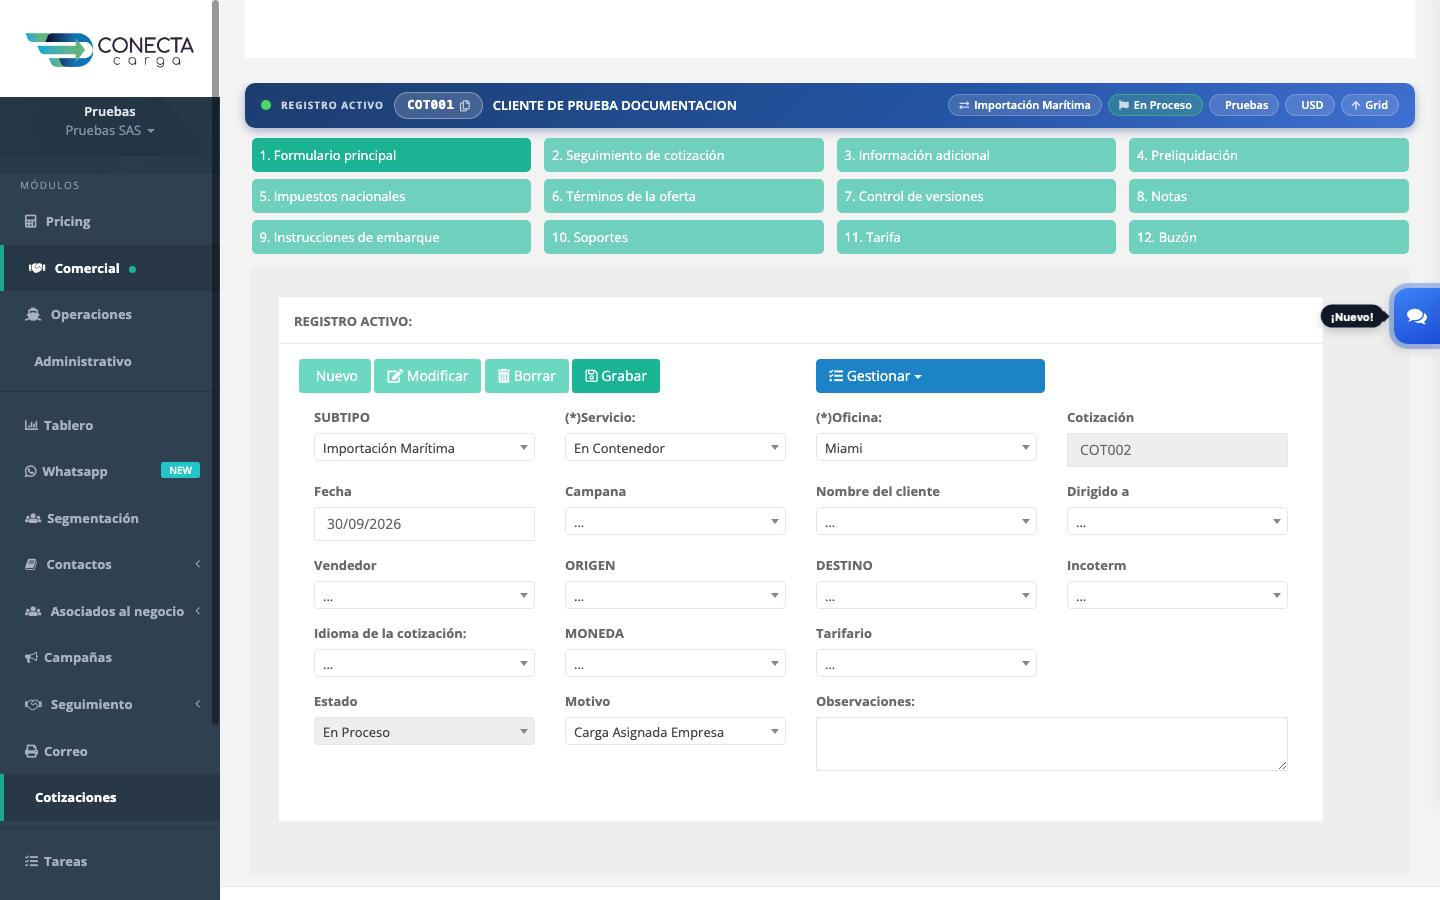Open the floating chat bubble icon
1440x900 pixels.
1416,316
